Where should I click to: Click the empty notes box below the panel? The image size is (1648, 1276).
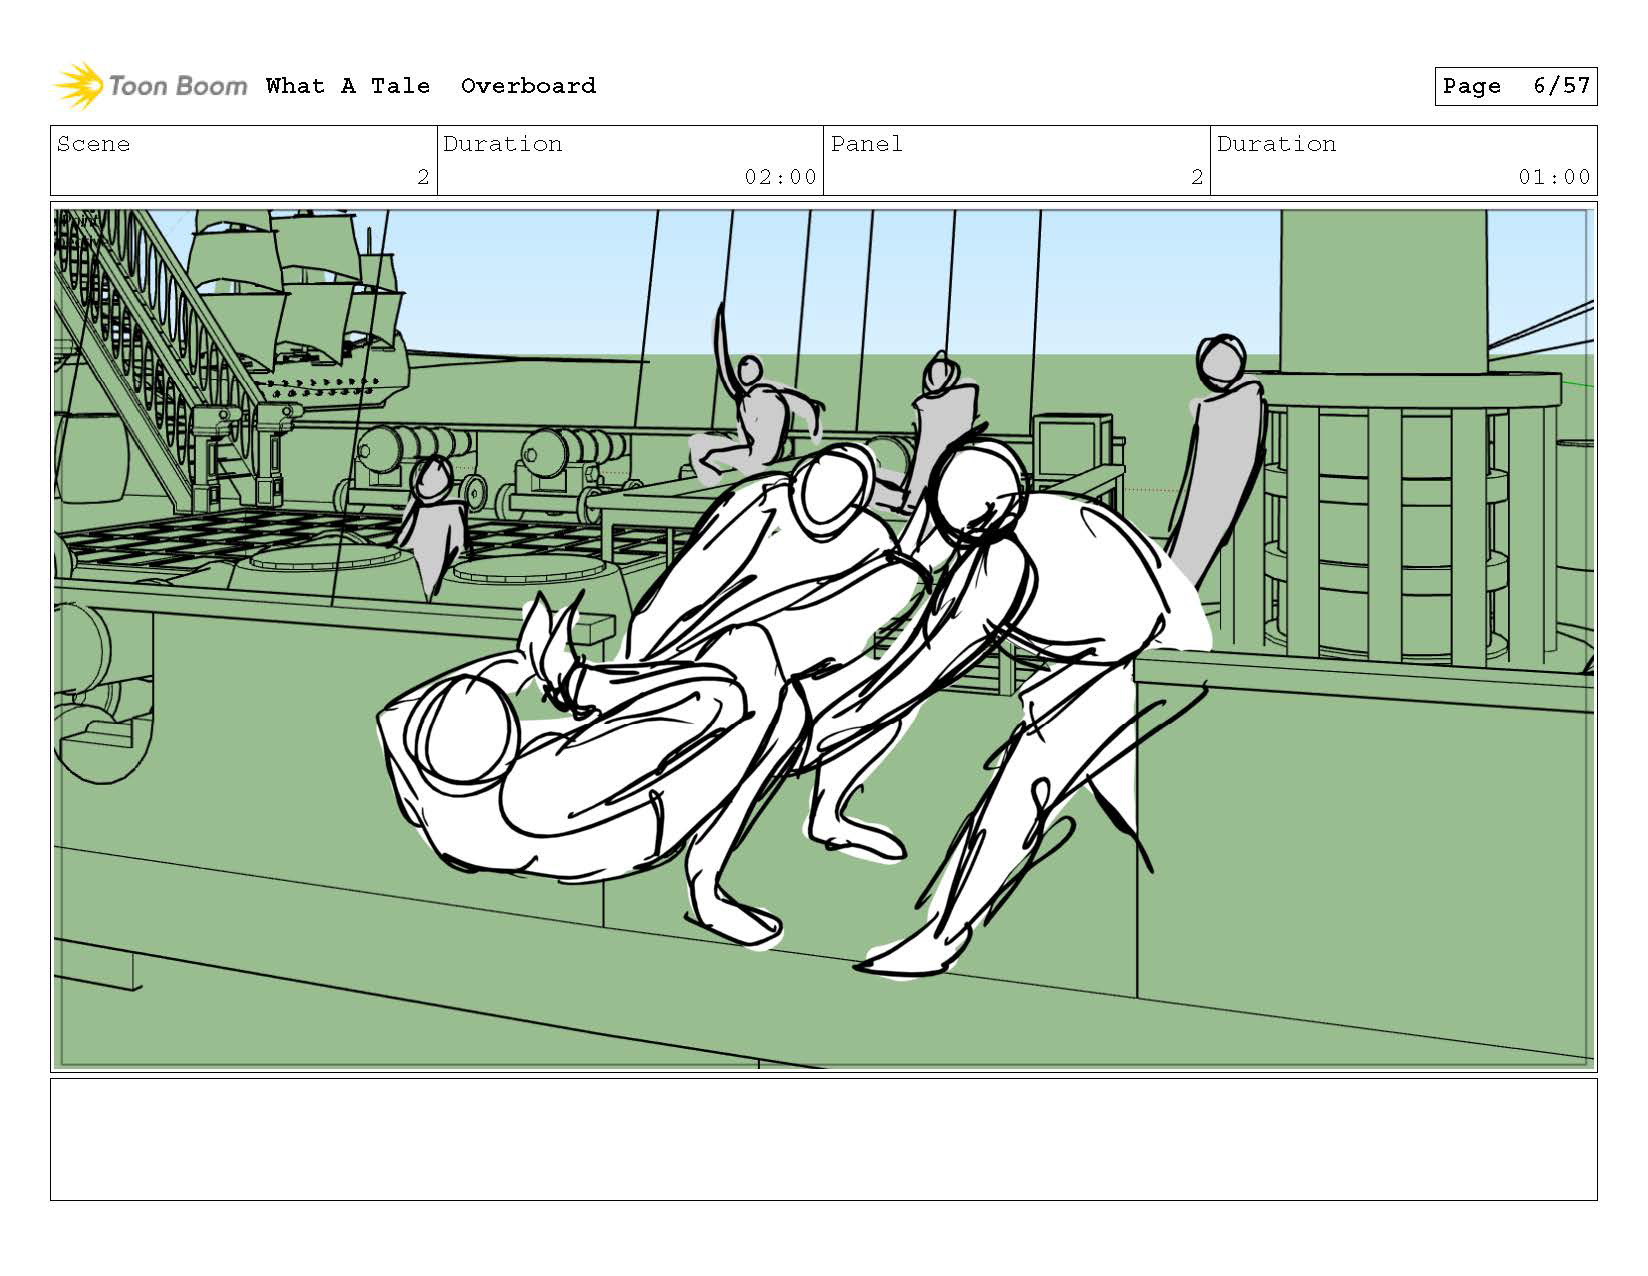click(823, 1139)
